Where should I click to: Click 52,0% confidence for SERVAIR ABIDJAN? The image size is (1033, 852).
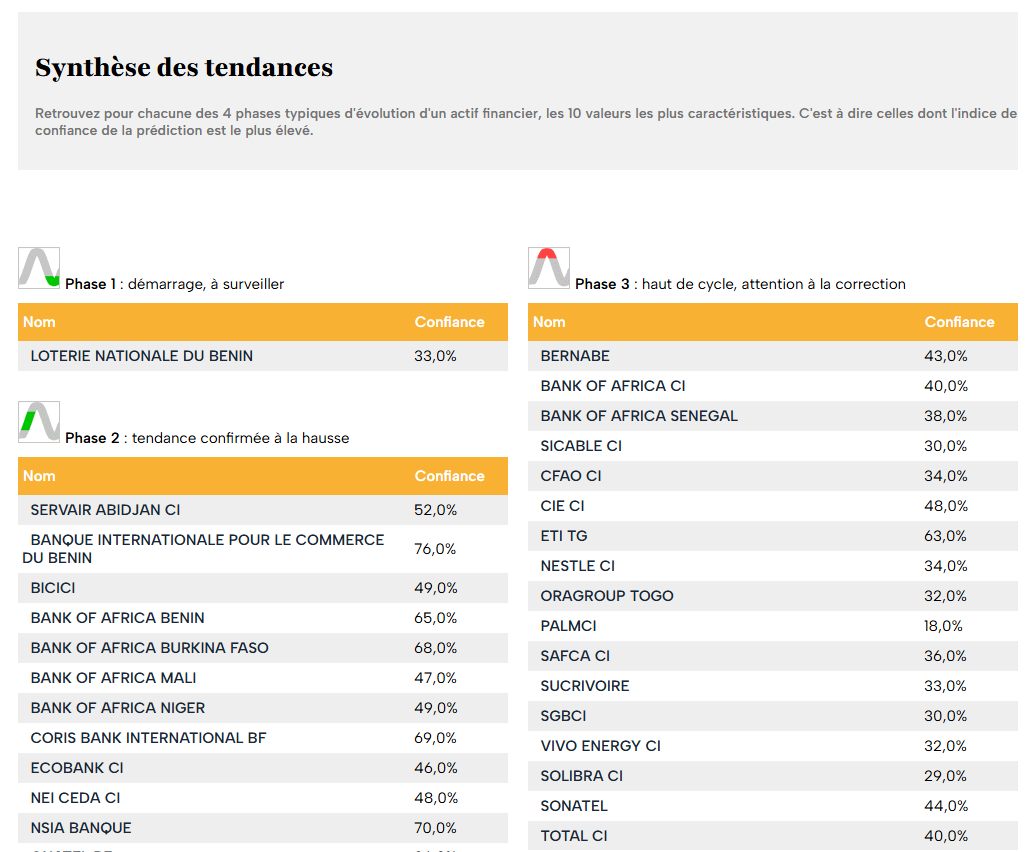(435, 510)
